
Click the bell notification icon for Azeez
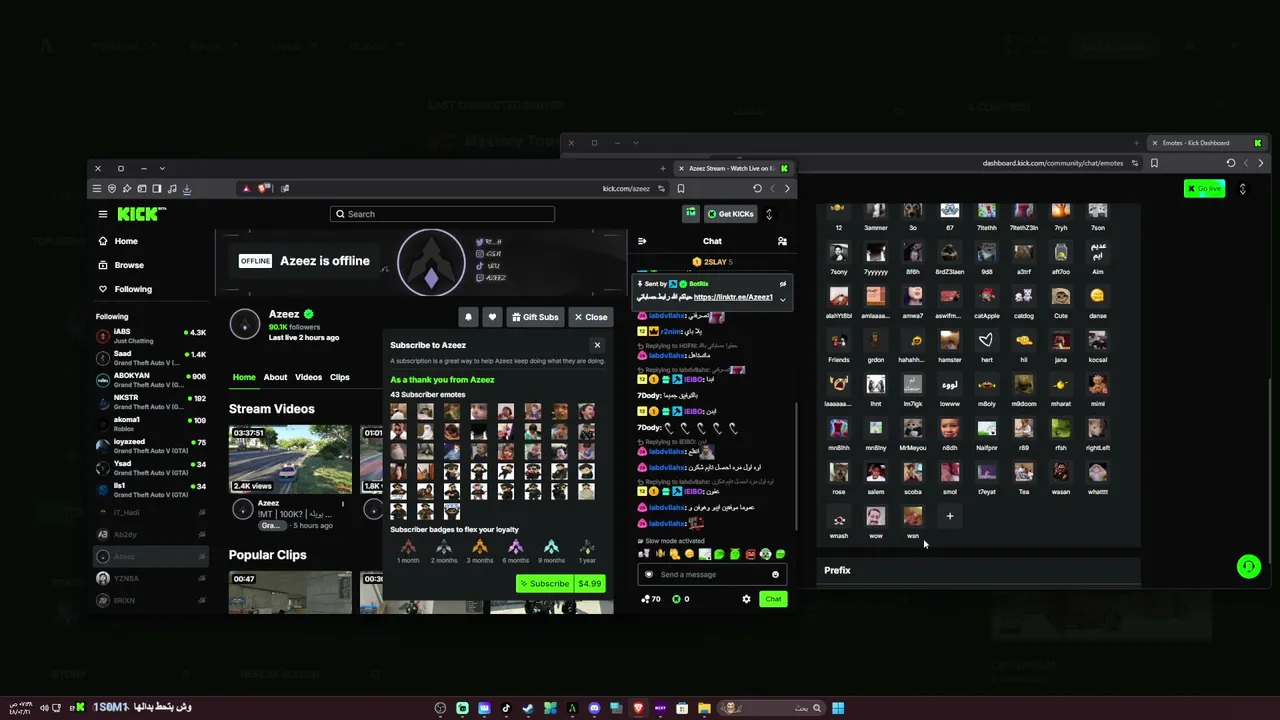[x=468, y=317]
